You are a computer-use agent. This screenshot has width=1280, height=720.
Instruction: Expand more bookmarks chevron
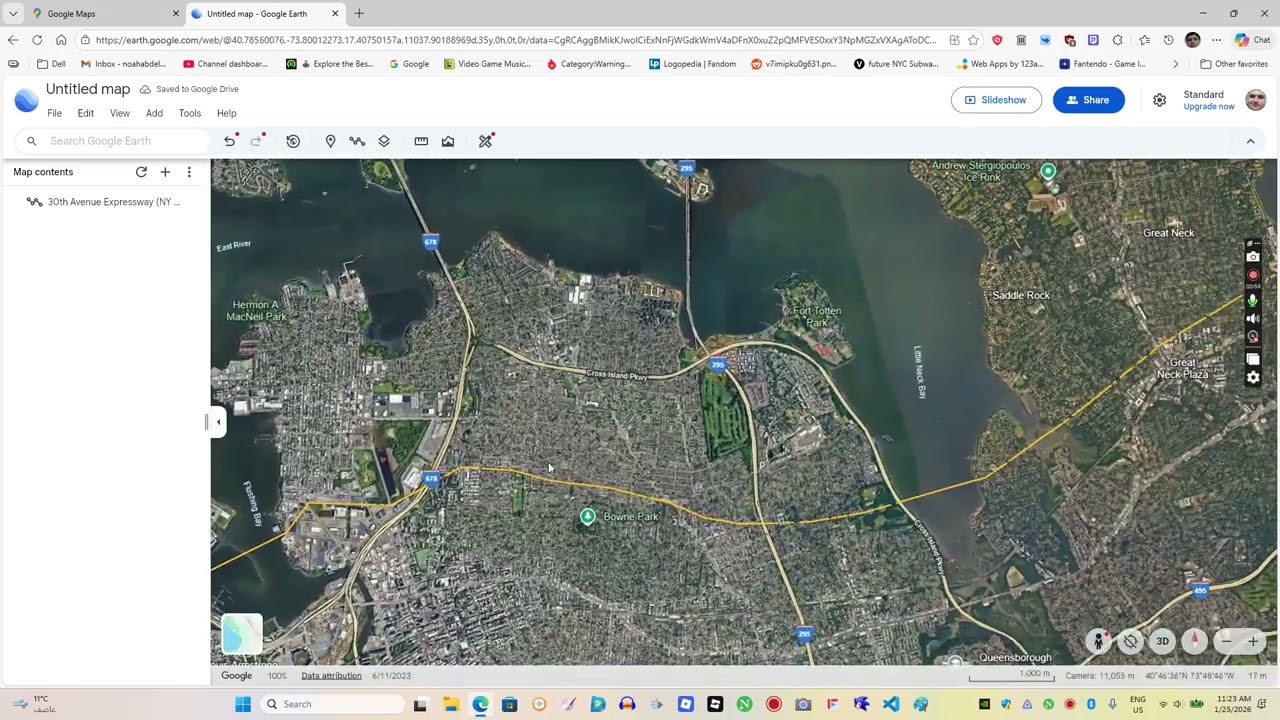pos(1176,64)
